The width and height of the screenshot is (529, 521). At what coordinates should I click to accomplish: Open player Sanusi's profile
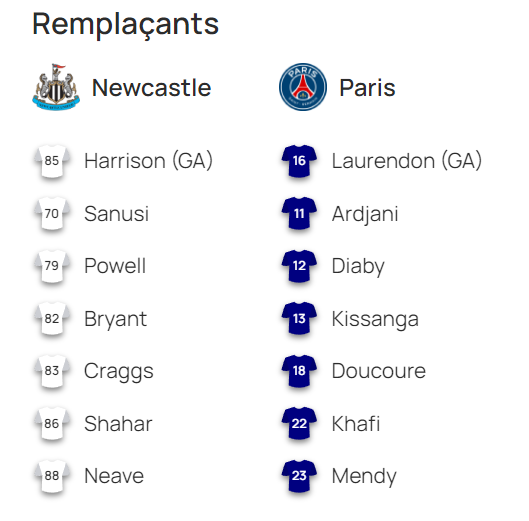pos(116,214)
